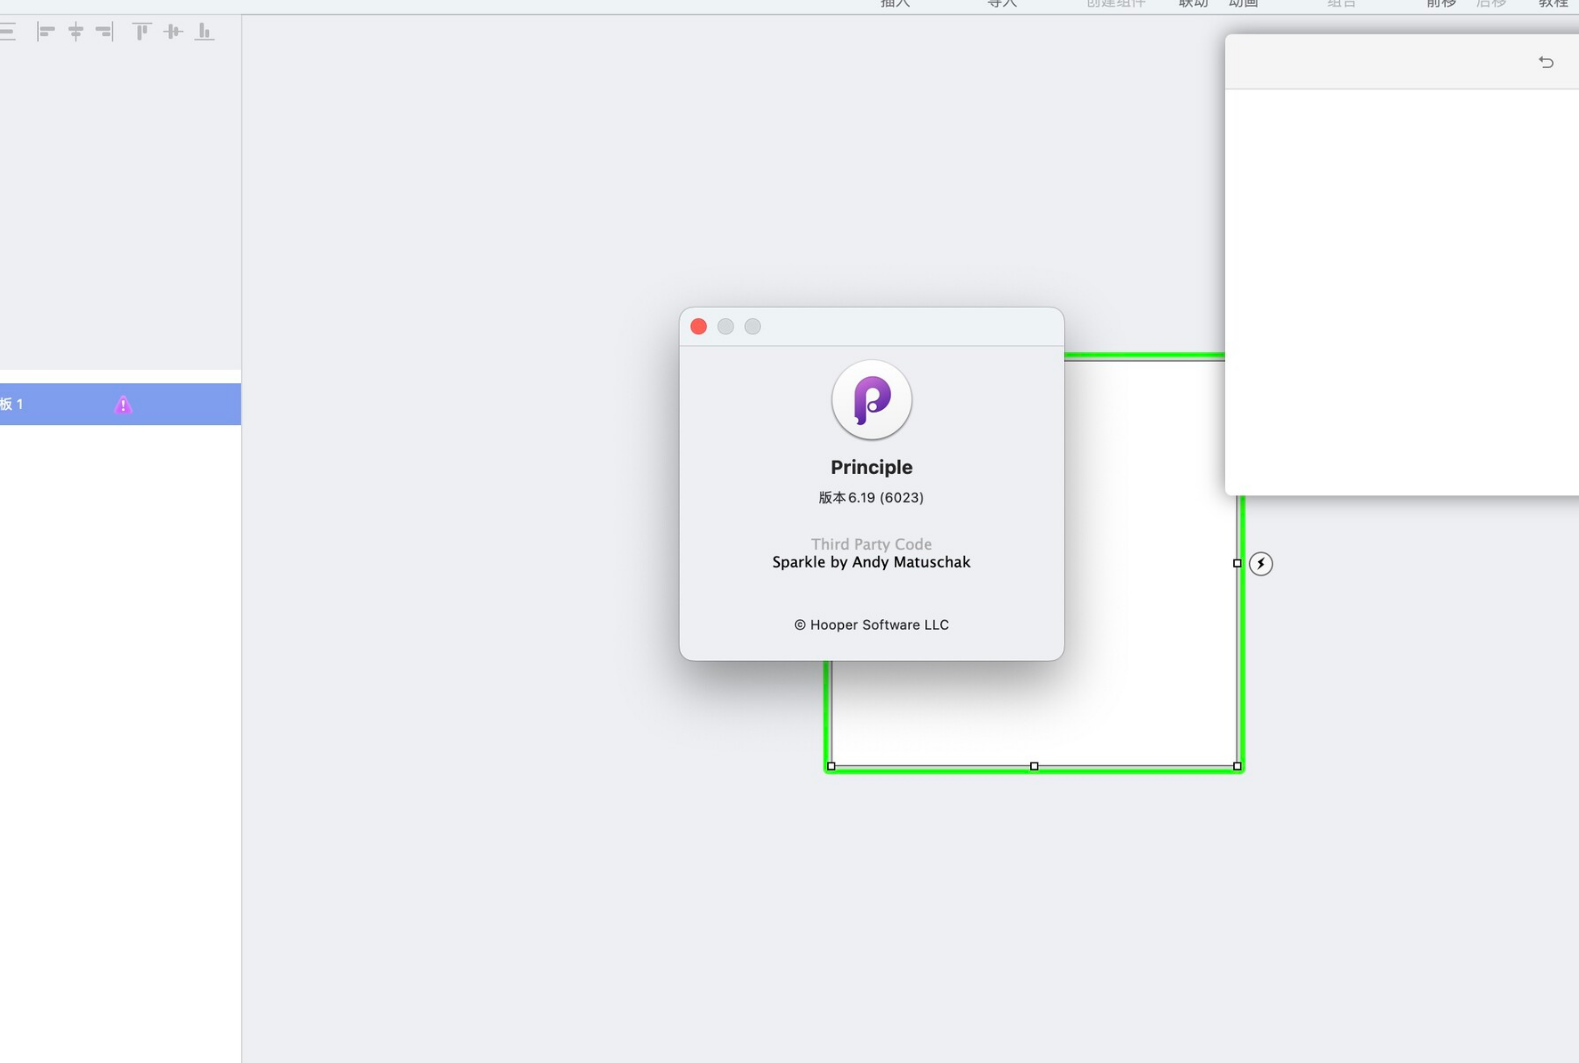Click the lightning bolt event icon beside artboard

[1261, 563]
